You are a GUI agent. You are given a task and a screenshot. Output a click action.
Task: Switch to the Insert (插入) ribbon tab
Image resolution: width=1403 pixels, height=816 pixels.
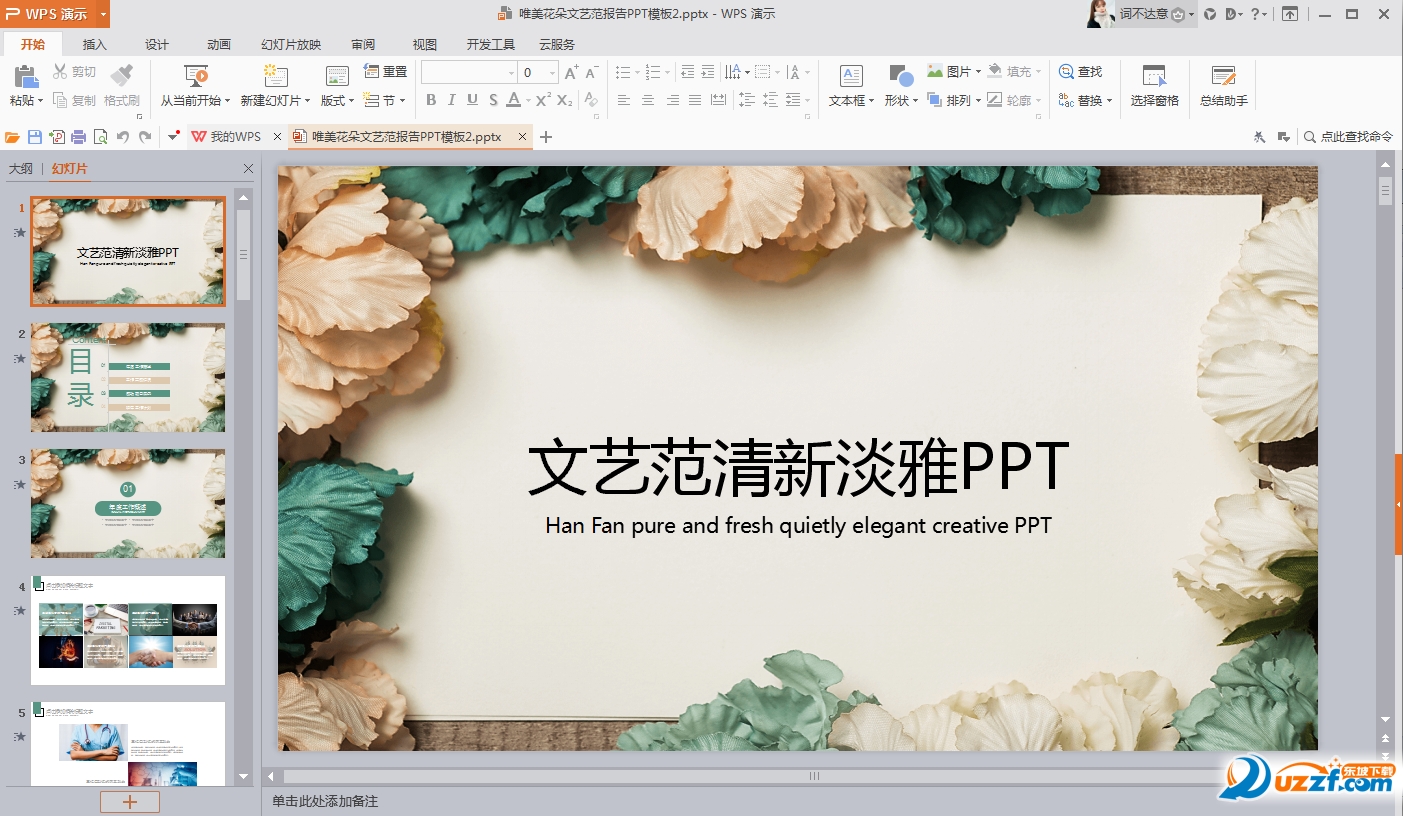pos(95,44)
